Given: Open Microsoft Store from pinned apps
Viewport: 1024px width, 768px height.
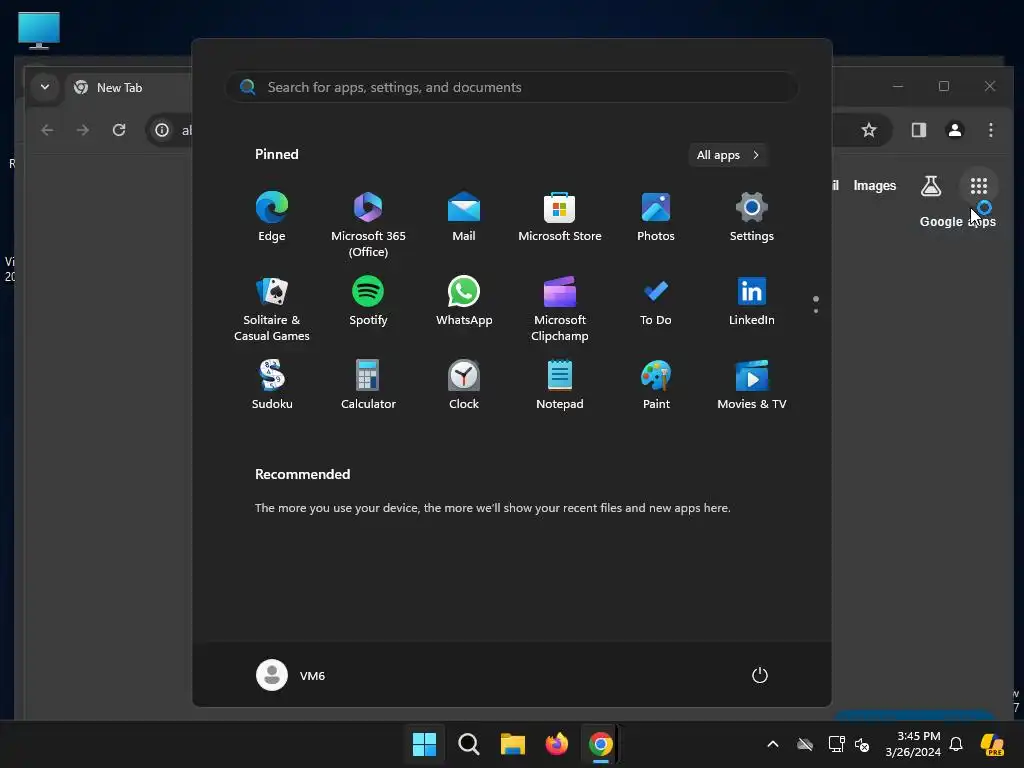Looking at the screenshot, I should pyautogui.click(x=560, y=217).
